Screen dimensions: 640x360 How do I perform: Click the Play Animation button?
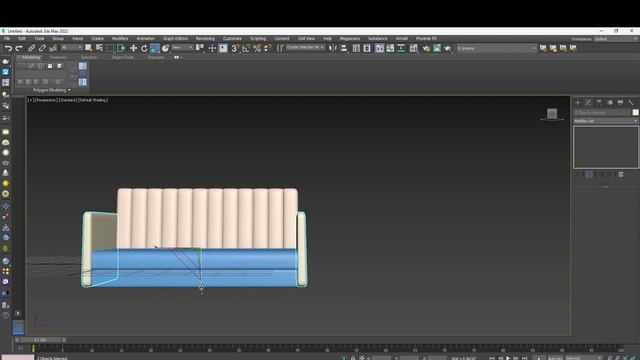click(508, 358)
